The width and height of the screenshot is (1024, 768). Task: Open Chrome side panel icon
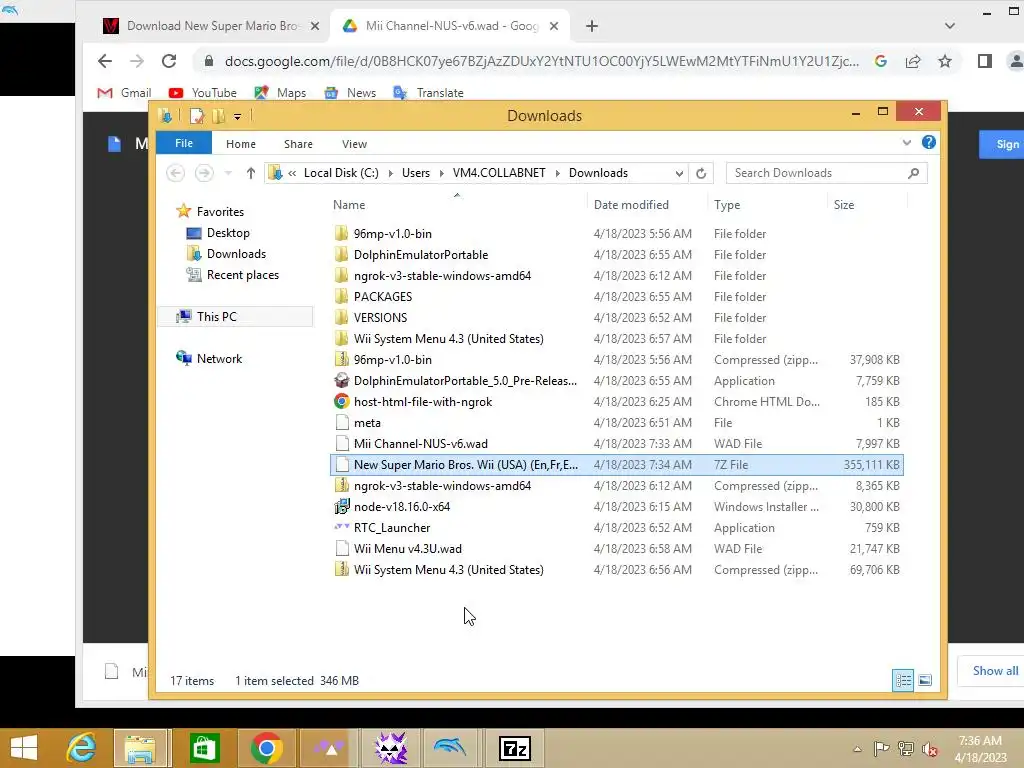[x=985, y=61]
